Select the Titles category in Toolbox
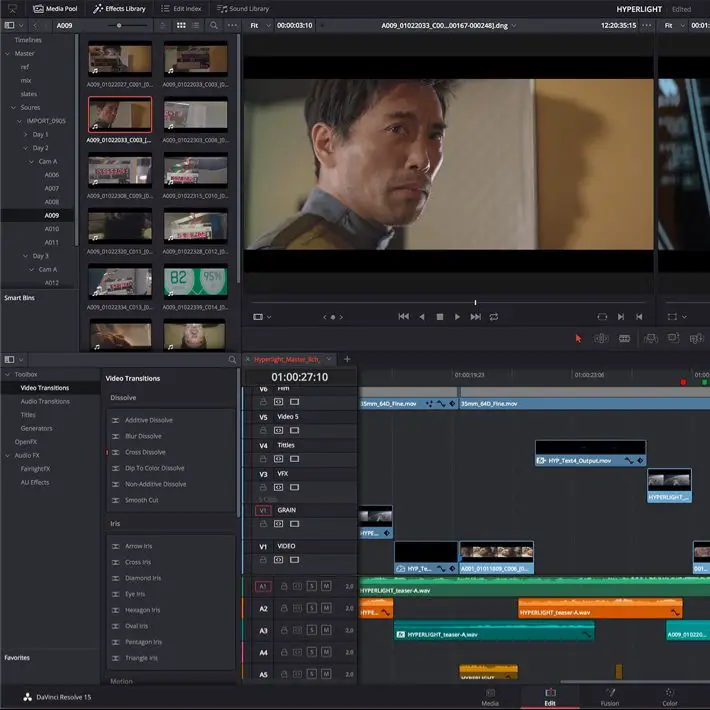The width and height of the screenshot is (710, 710). (28, 415)
